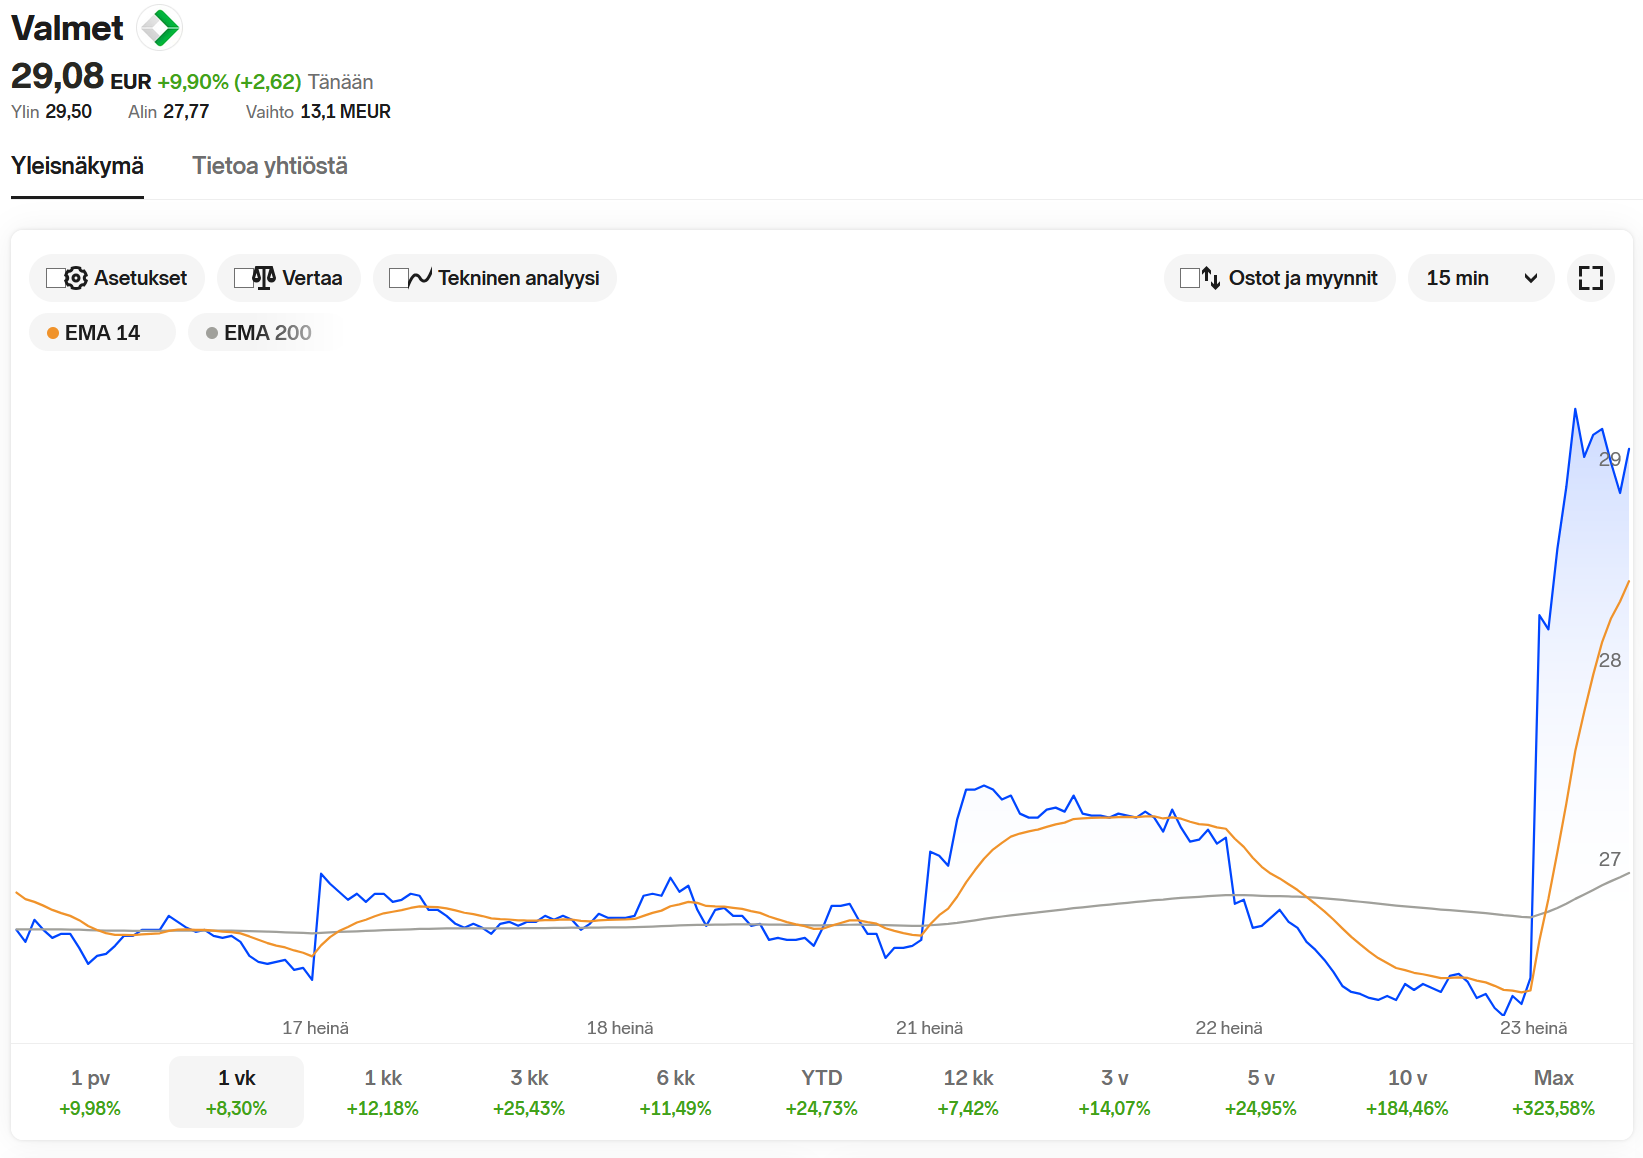Viewport: 1643px width, 1158px height.
Task: Choose the YTD period
Action: point(821,1092)
